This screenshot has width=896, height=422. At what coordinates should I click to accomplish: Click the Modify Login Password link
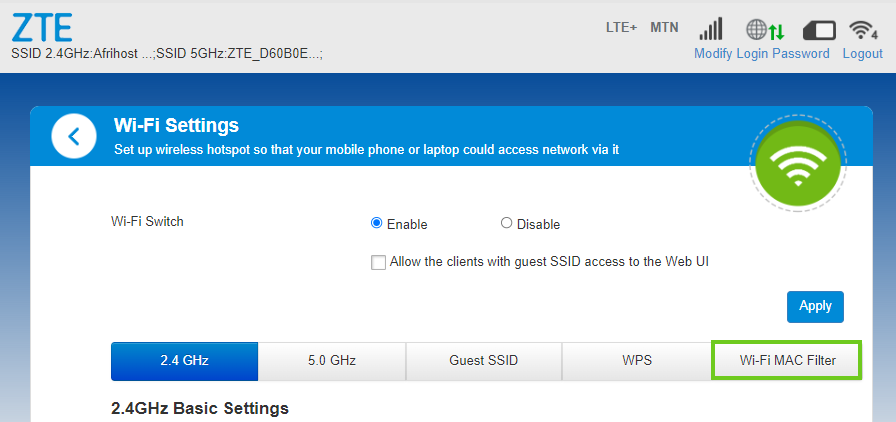tap(761, 53)
